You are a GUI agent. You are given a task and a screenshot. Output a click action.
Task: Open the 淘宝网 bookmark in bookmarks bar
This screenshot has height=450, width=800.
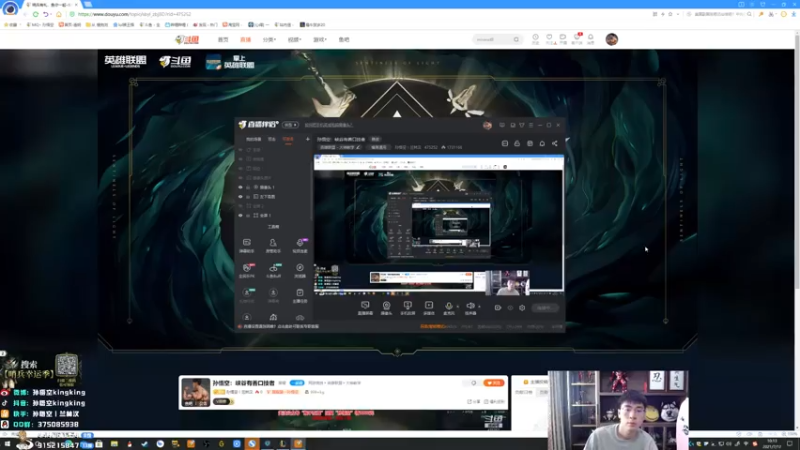click(x=232, y=24)
